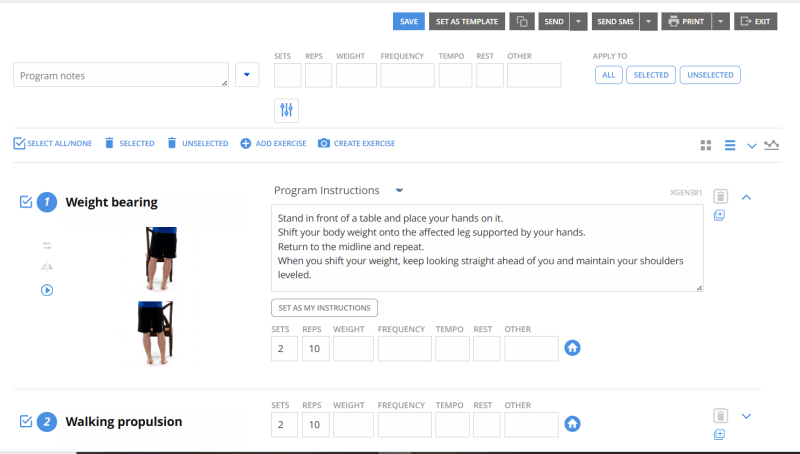The image size is (800, 454).
Task: Click the Walking propulsion Rest field
Action: pos(486,424)
